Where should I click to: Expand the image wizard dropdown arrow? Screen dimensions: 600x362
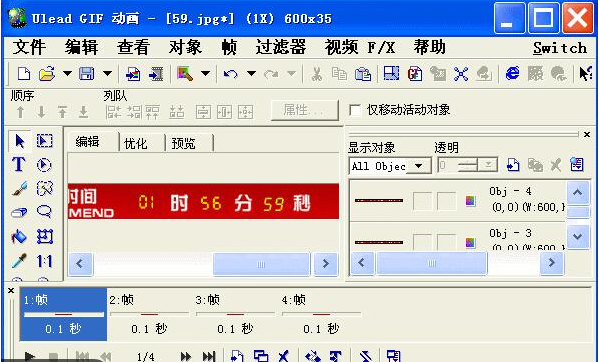pos(205,73)
